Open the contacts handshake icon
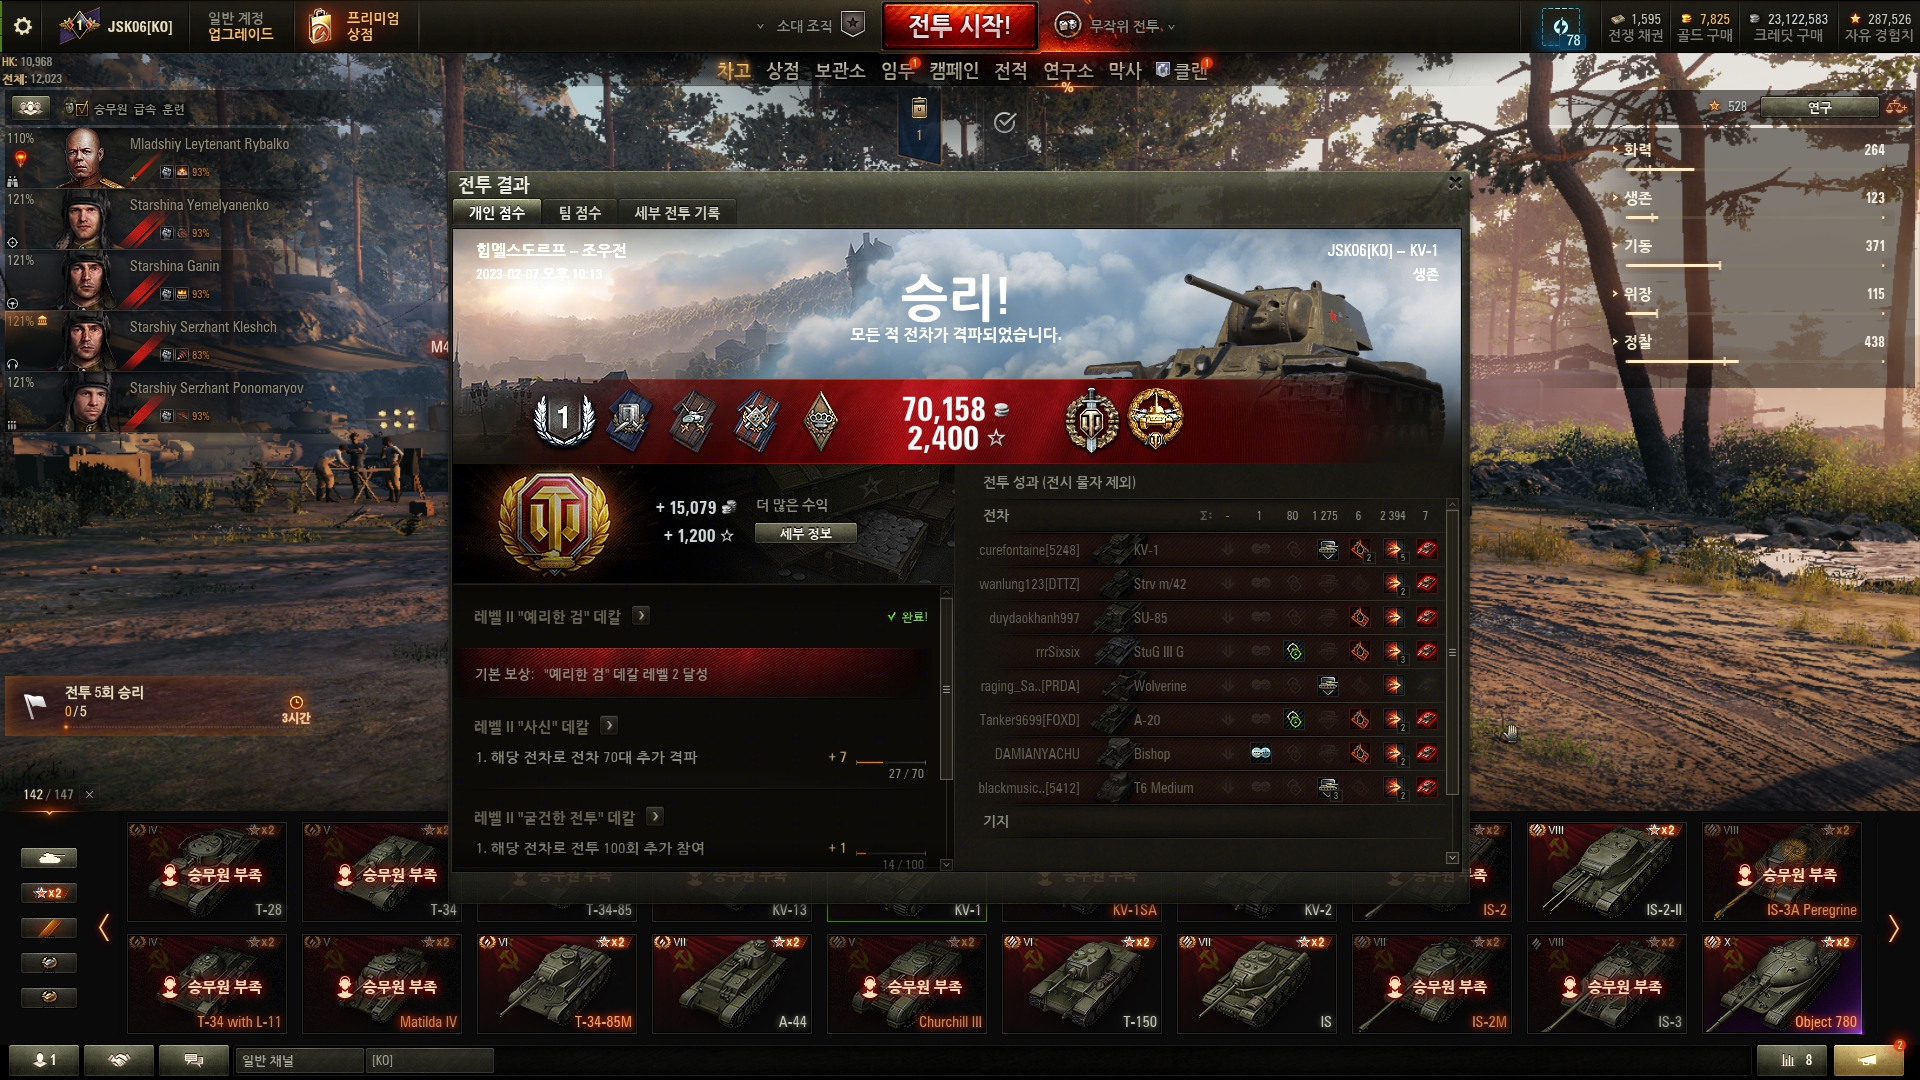This screenshot has width=1920, height=1080. tap(119, 1060)
